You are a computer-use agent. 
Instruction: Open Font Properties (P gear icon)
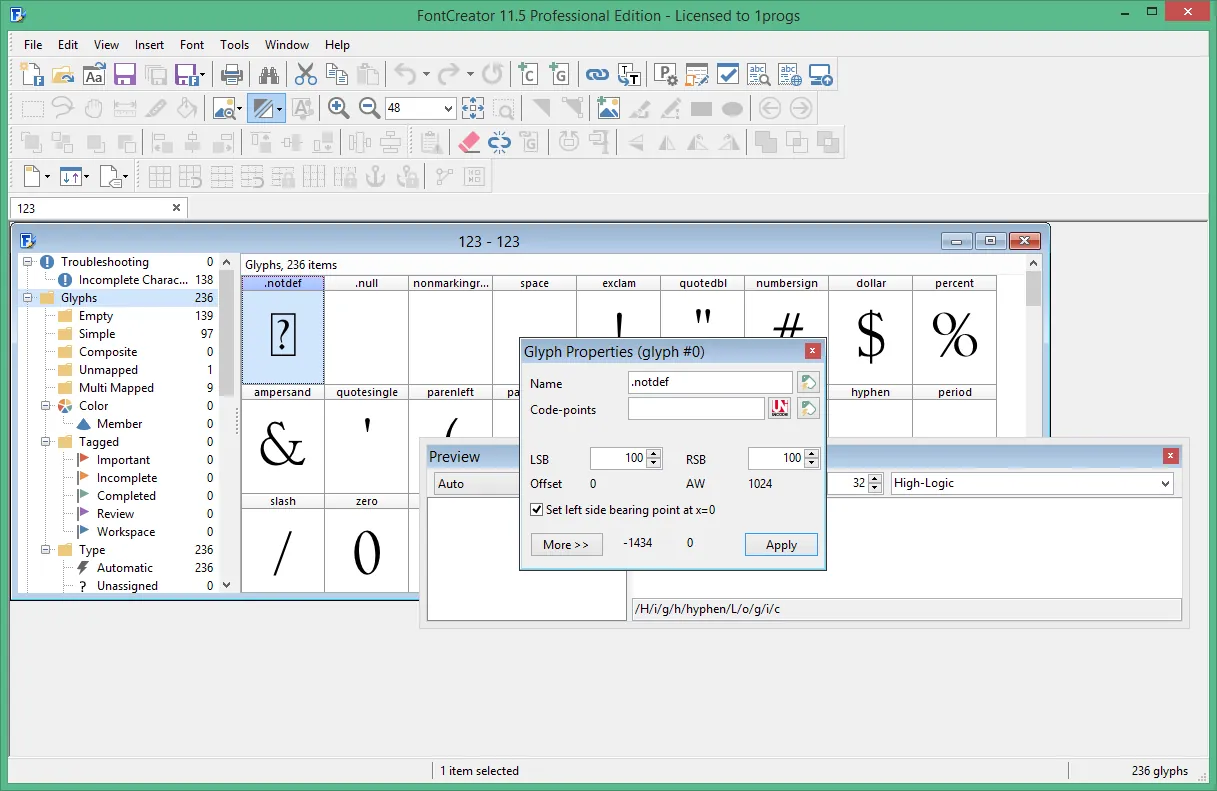(666, 74)
